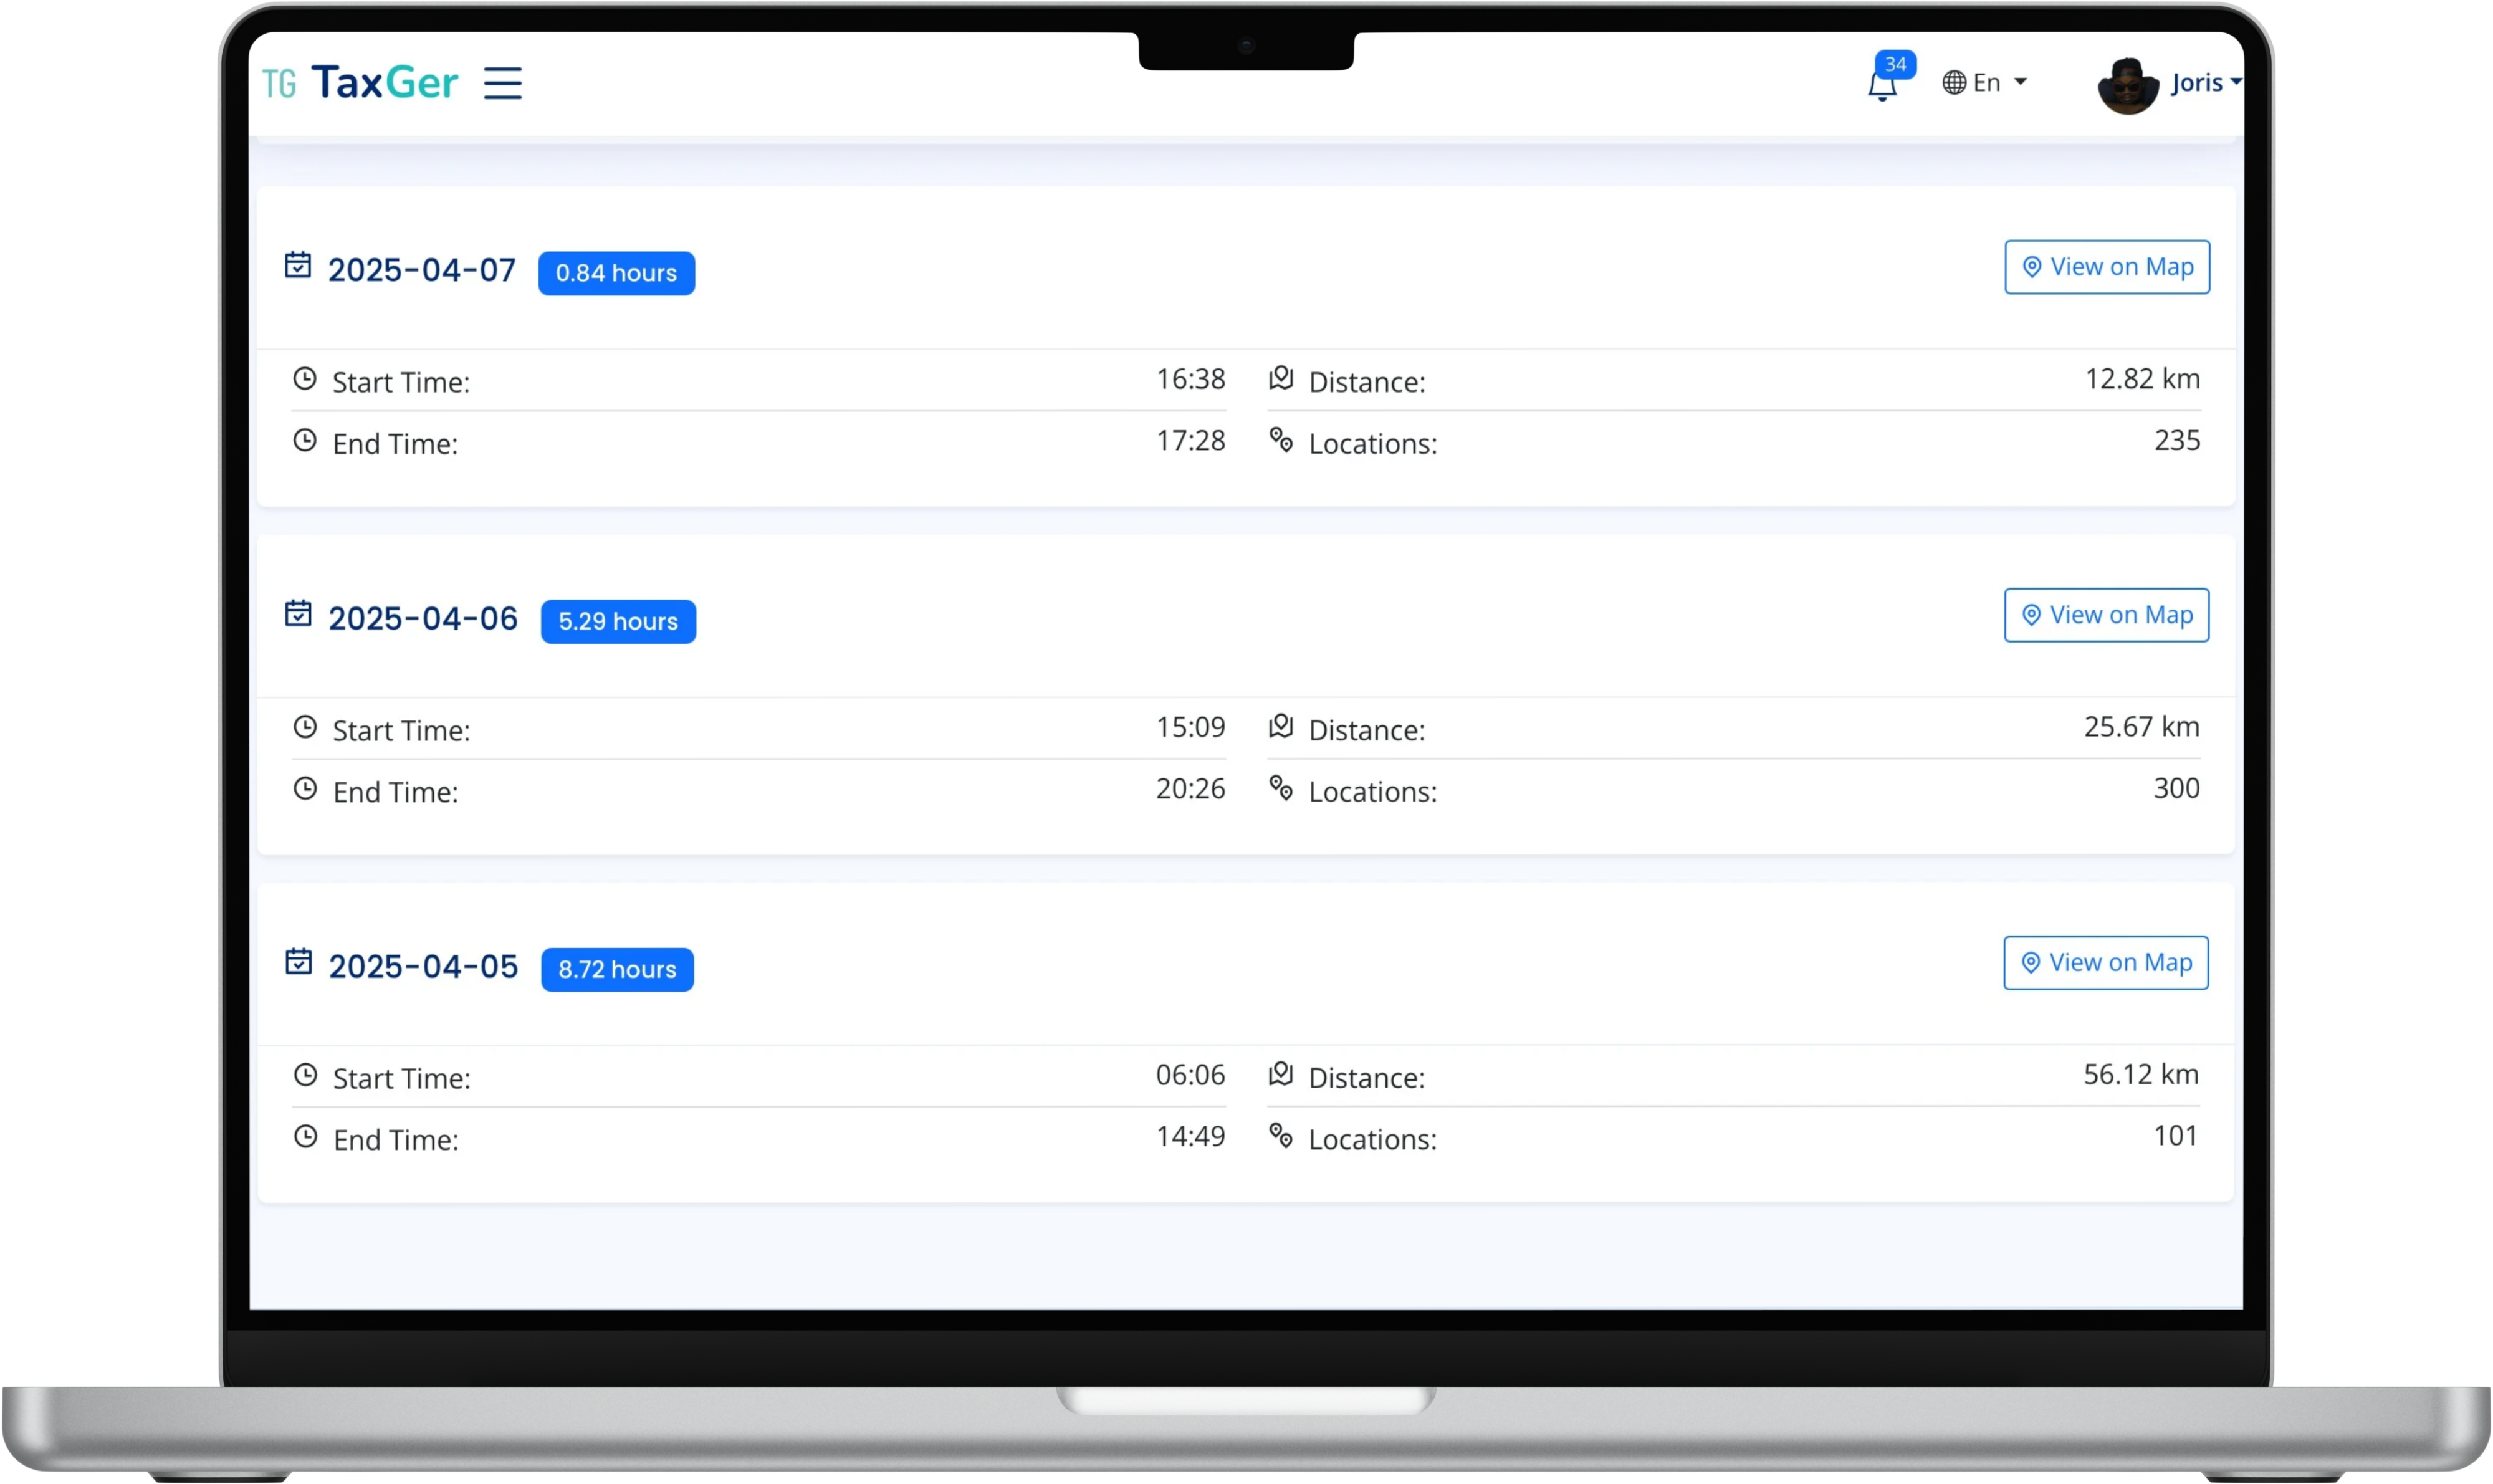Open the hamburger sidebar menu
The image size is (2493, 1484).
(502, 83)
